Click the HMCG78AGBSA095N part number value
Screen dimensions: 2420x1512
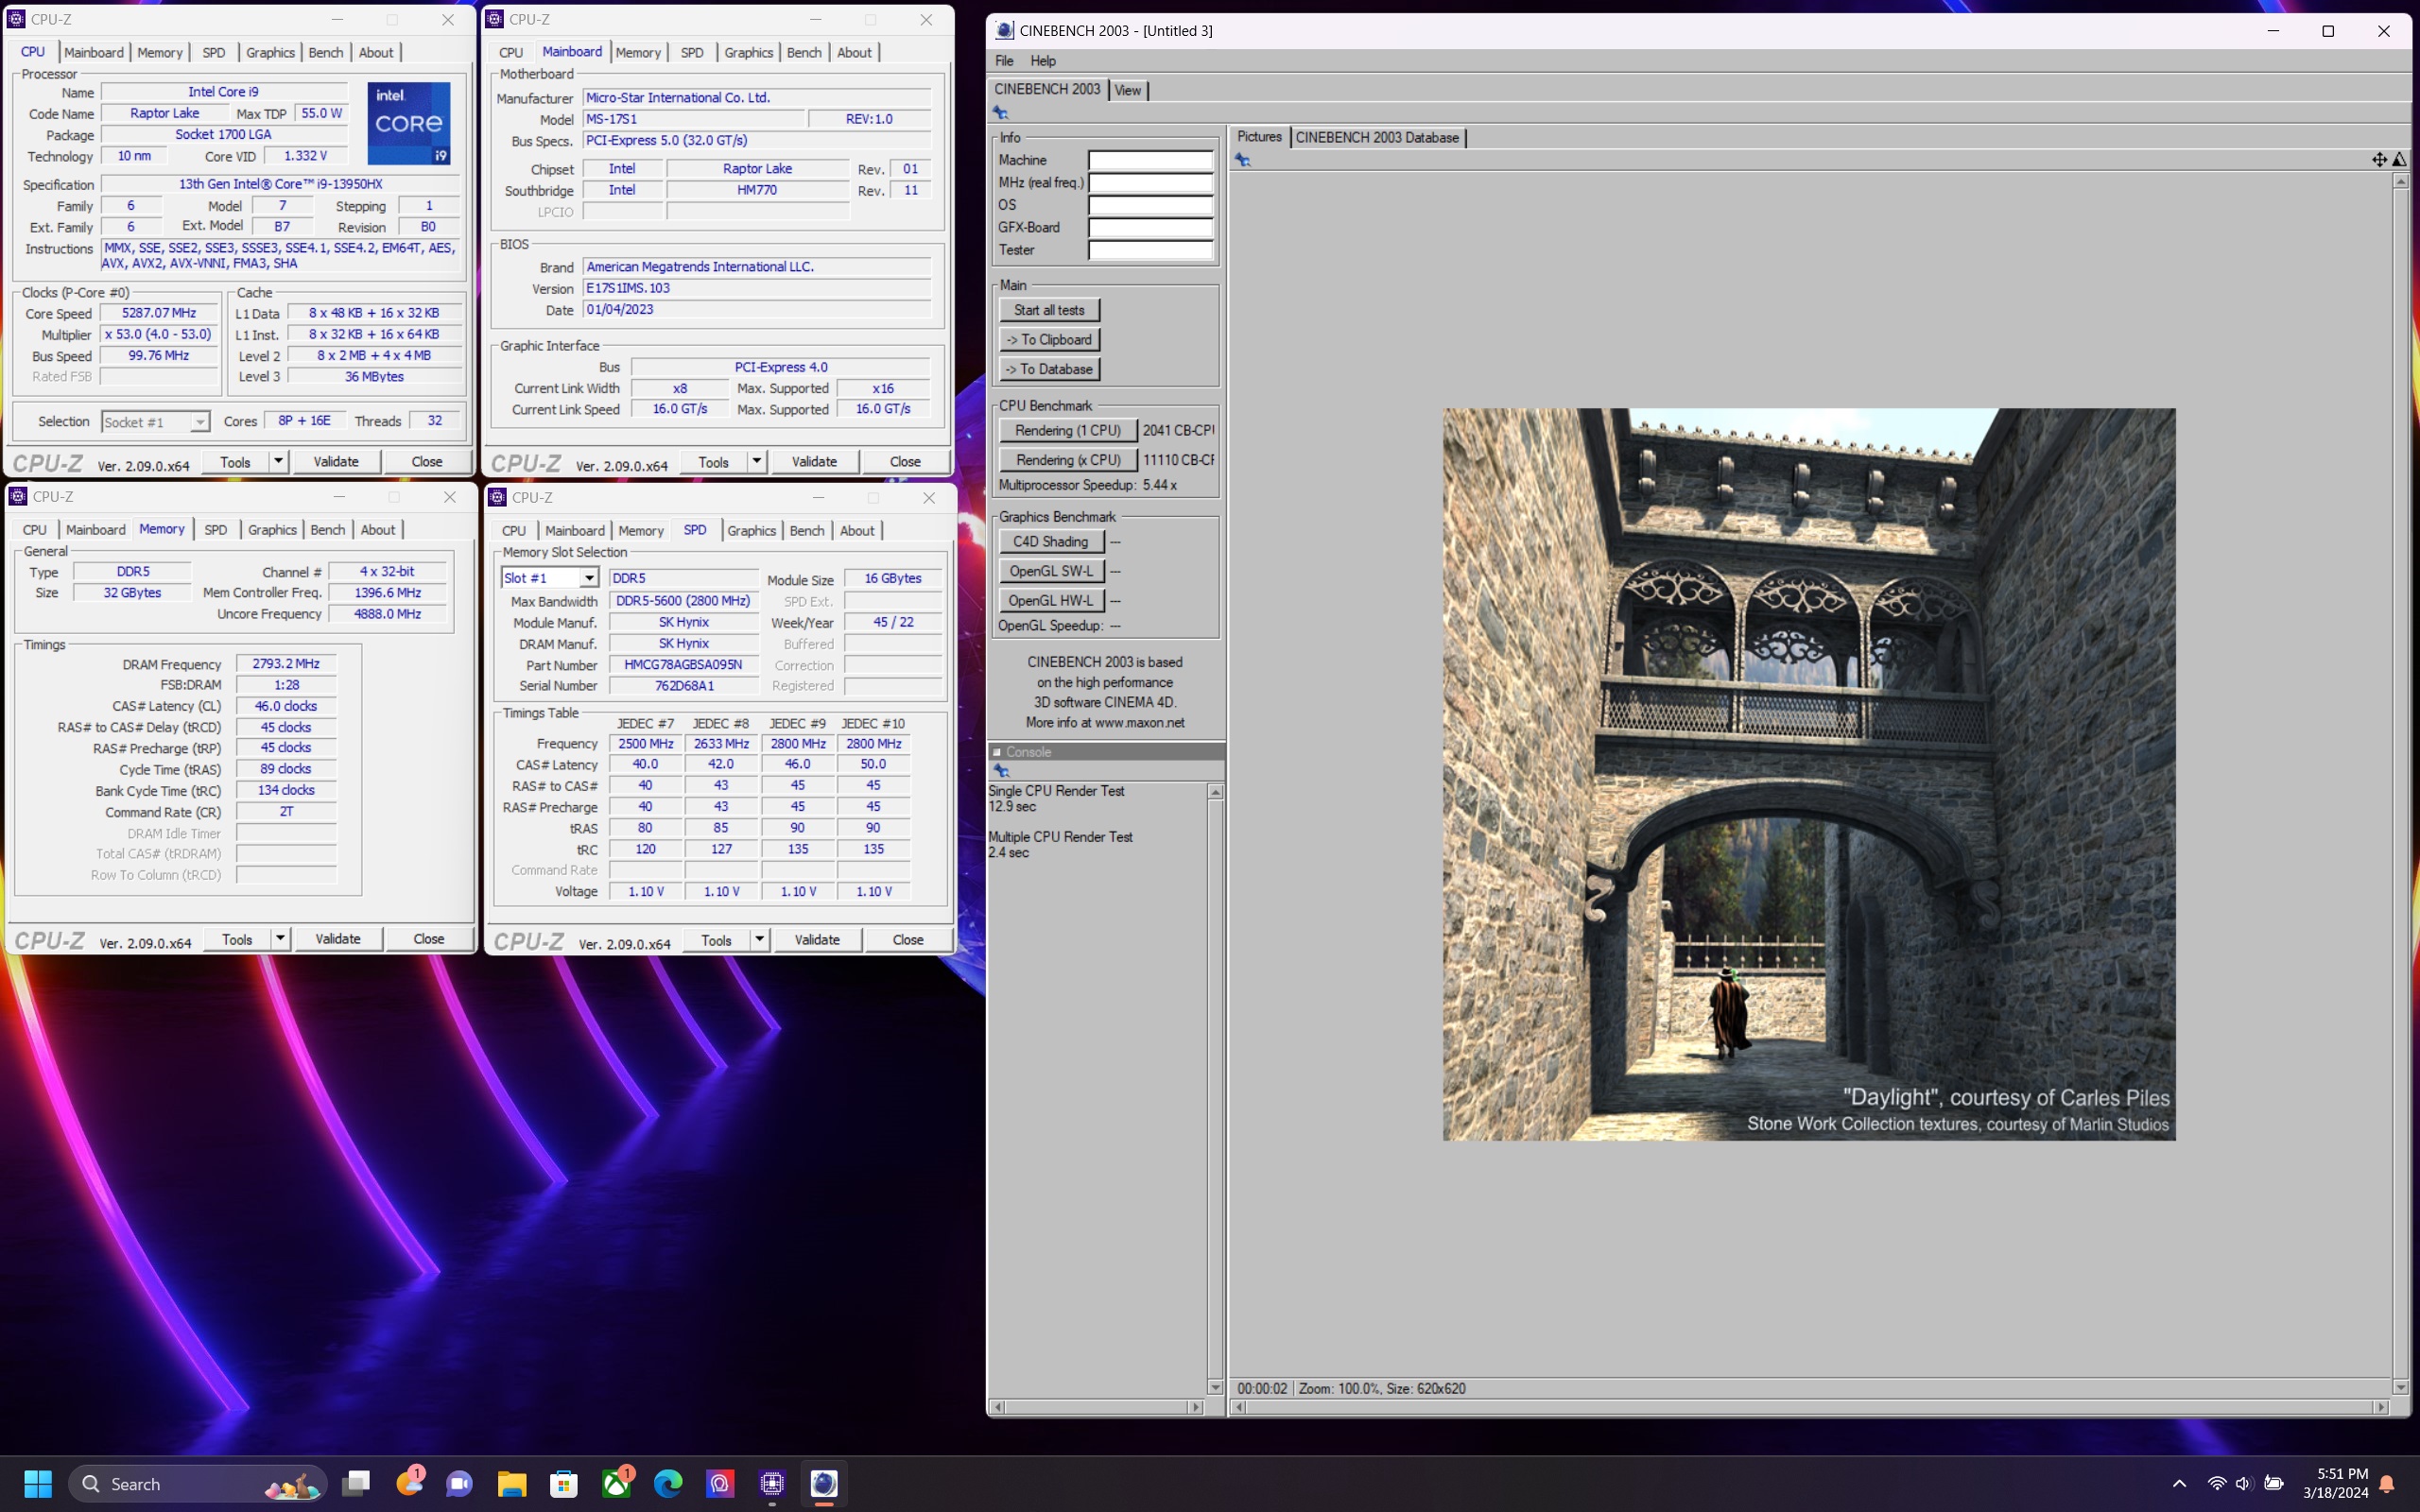[x=683, y=665]
